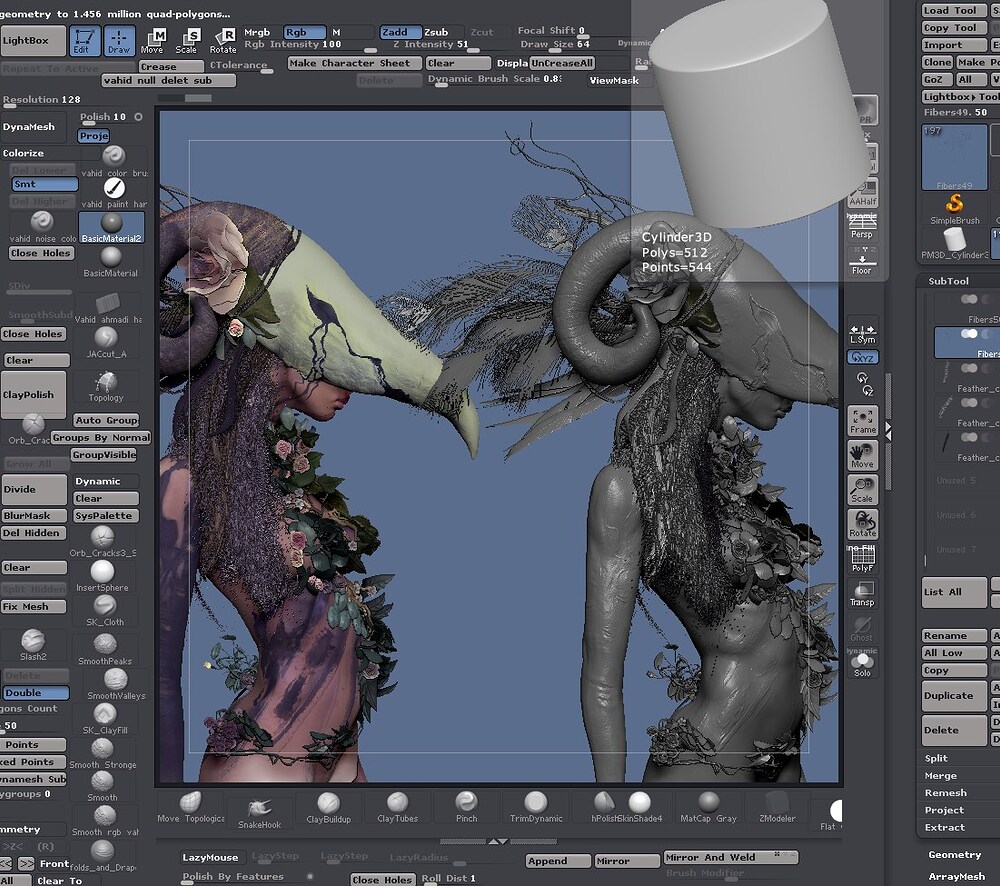Pick the InsertSphere brush
Viewport: 1000px width, 886px height.
(102, 576)
